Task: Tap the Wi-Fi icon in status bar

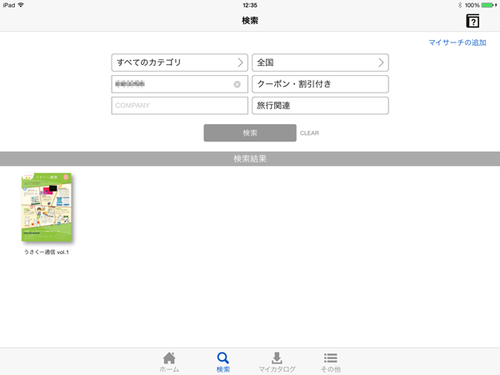Action: [x=21, y=5]
